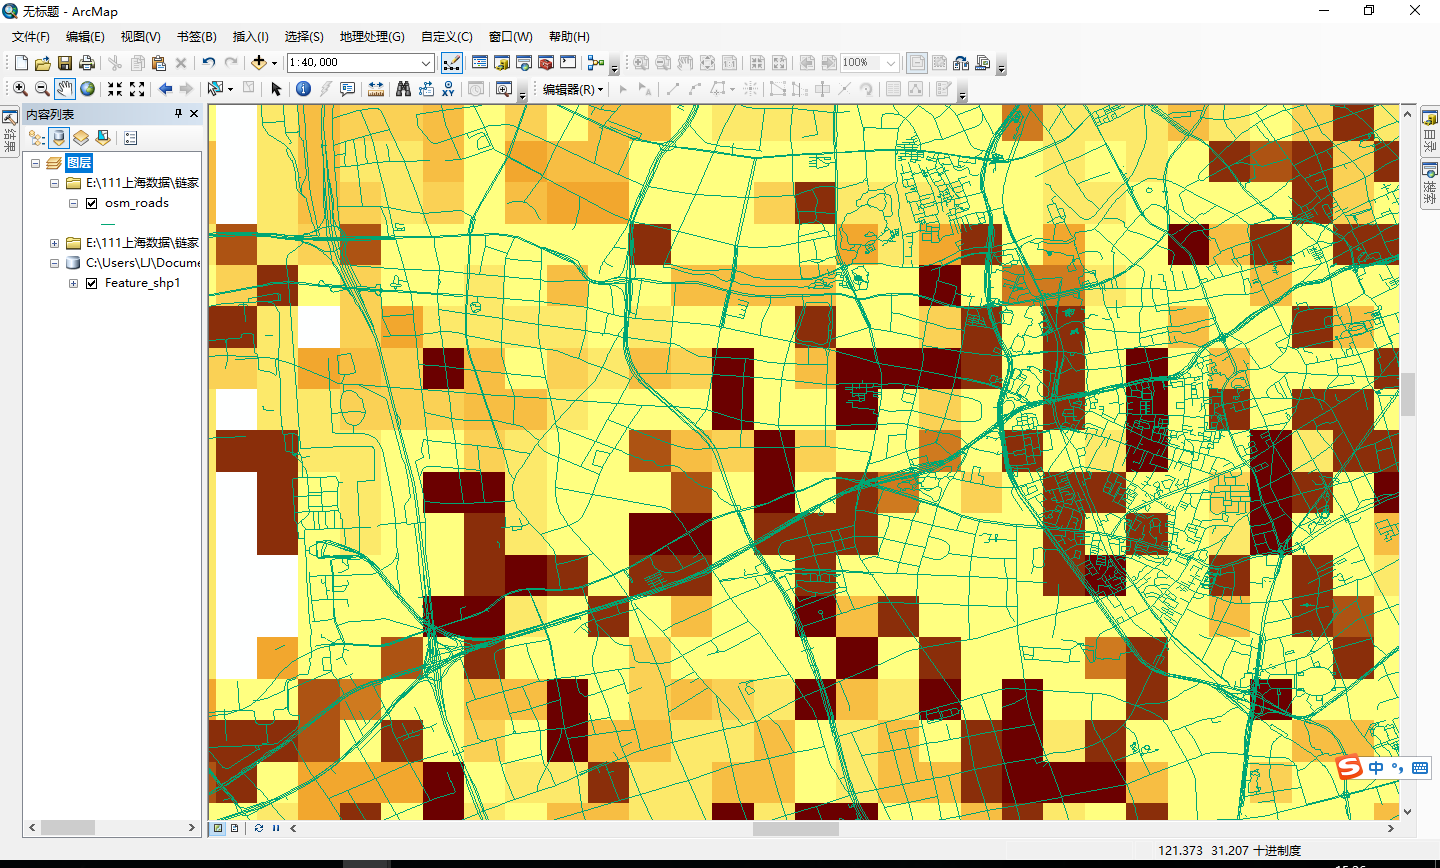Undo the last action
1440x868 pixels.
[208, 63]
